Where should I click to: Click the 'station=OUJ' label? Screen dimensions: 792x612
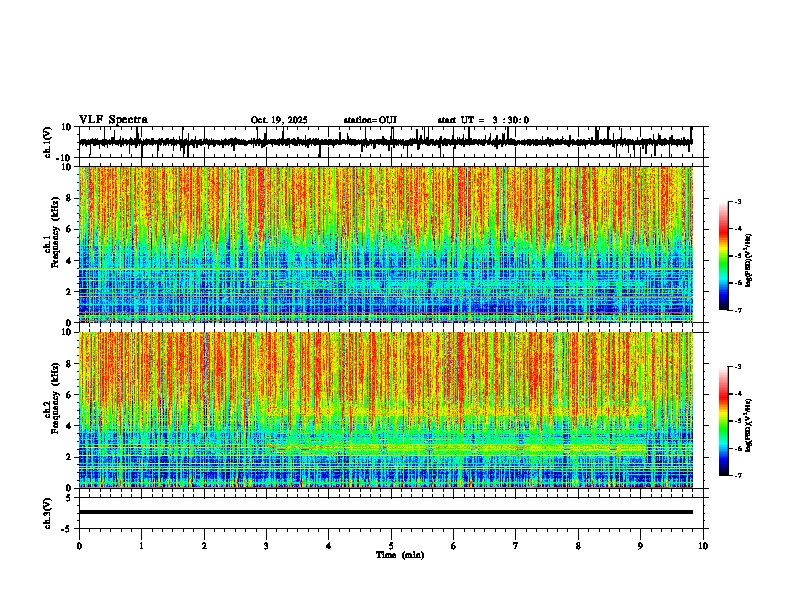tap(370, 120)
